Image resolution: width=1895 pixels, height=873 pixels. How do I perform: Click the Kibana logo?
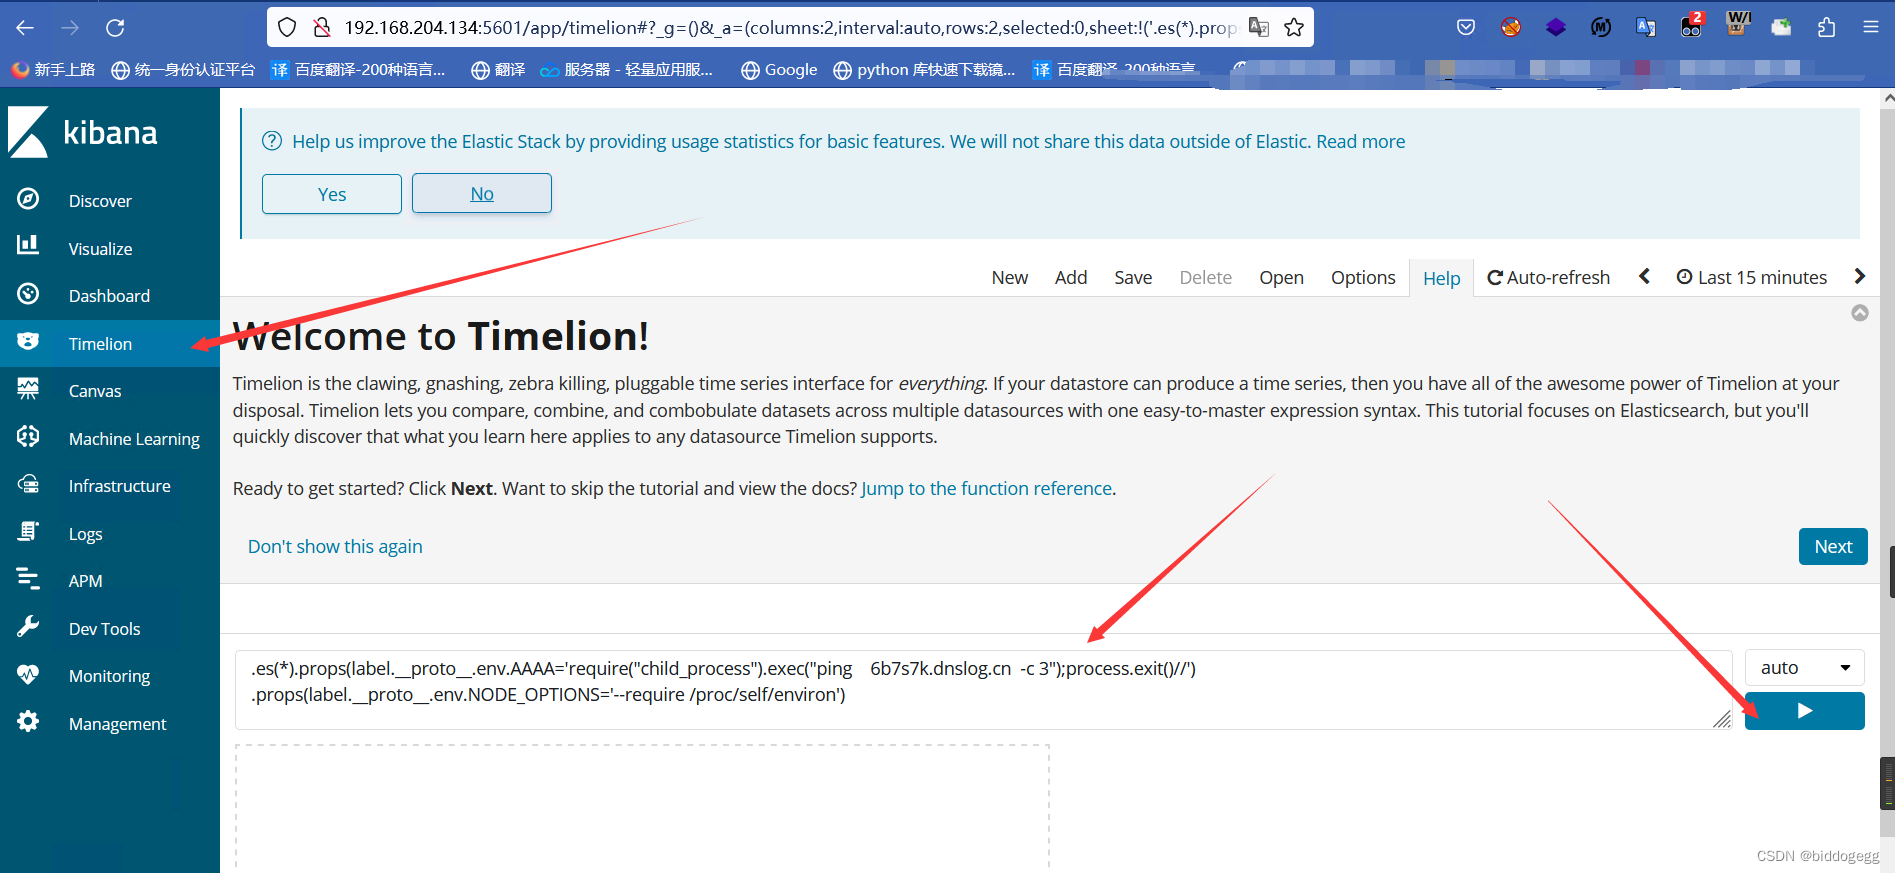coord(83,132)
